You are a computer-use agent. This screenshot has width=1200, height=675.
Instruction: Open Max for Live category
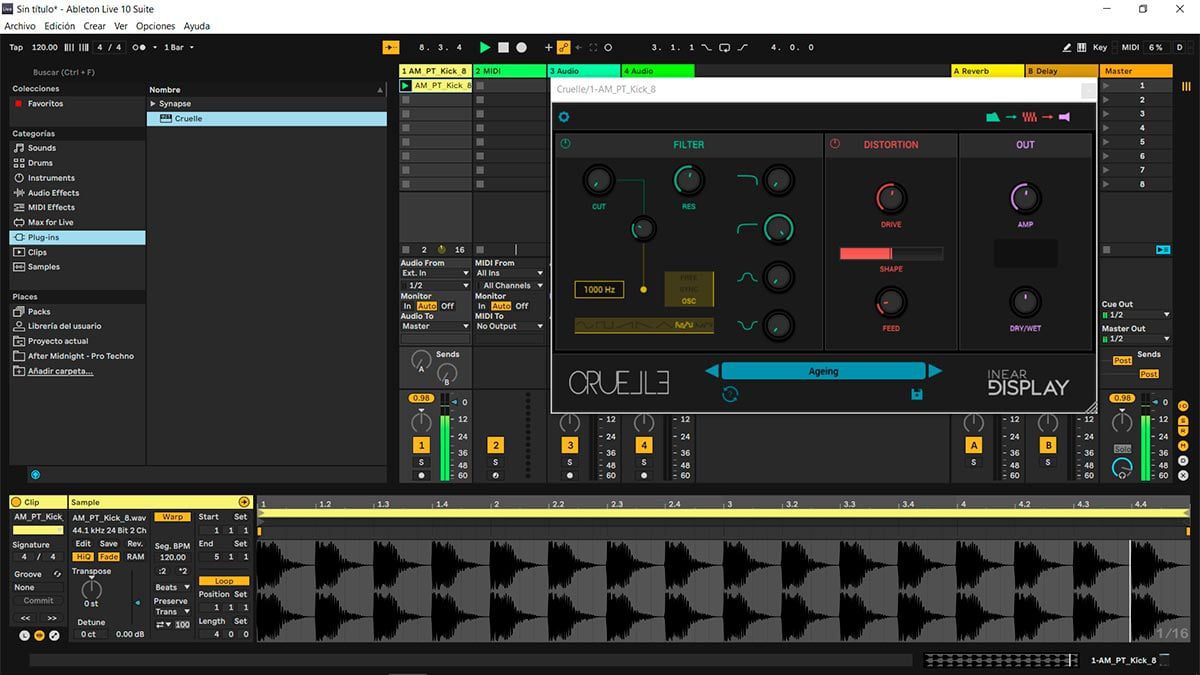pos(50,222)
